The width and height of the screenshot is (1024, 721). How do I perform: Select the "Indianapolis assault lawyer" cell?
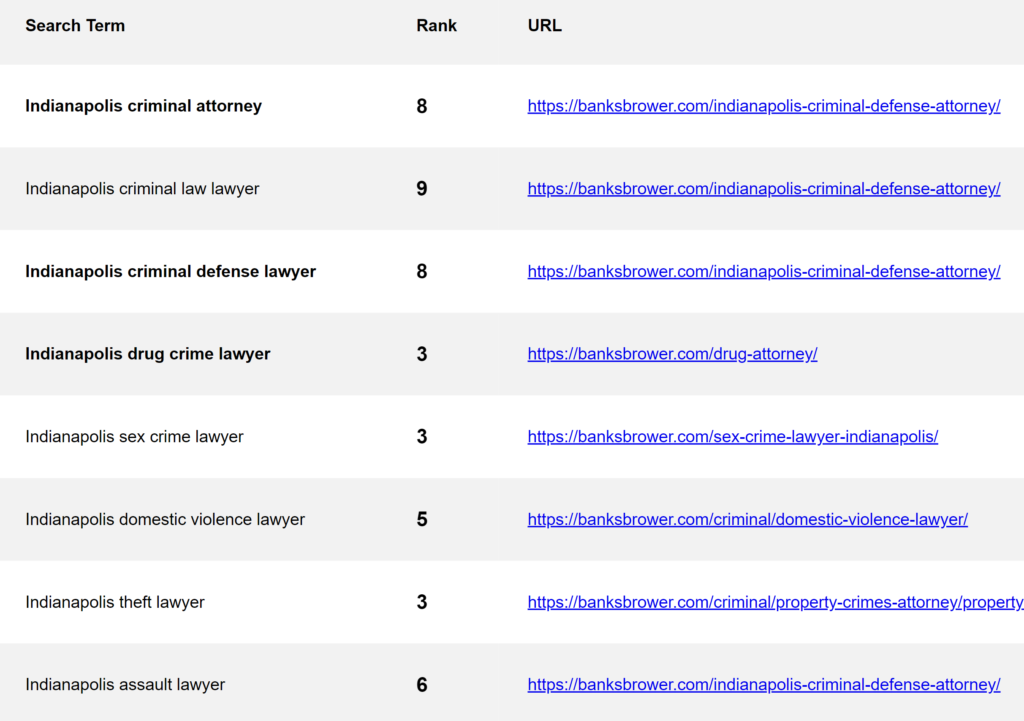125,684
